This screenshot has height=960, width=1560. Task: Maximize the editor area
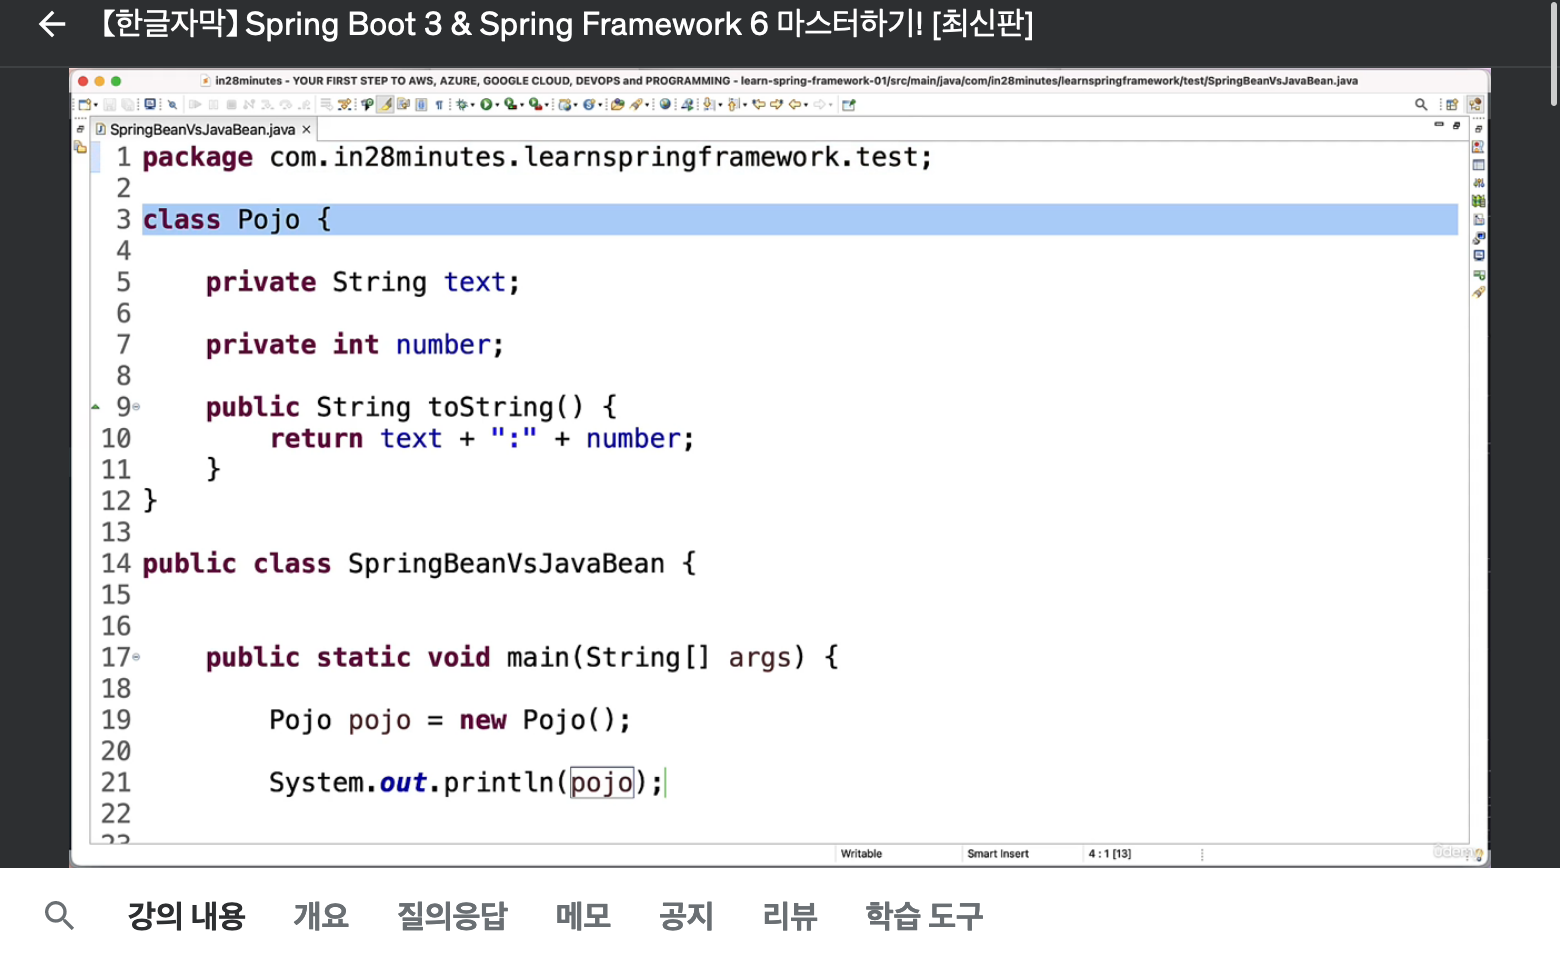coord(1457,125)
